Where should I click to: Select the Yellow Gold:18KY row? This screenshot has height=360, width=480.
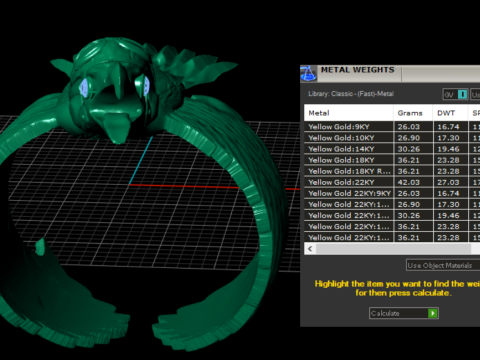tap(392, 160)
